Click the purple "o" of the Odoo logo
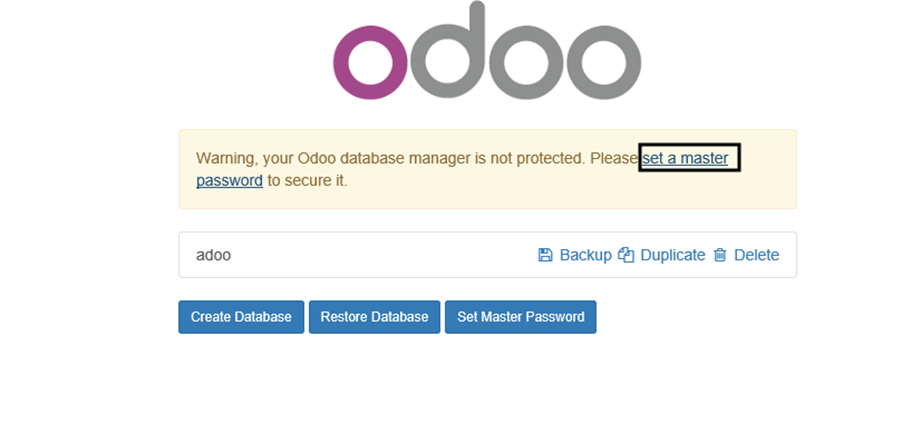Viewport: 921px width, 425px height. tap(371, 62)
